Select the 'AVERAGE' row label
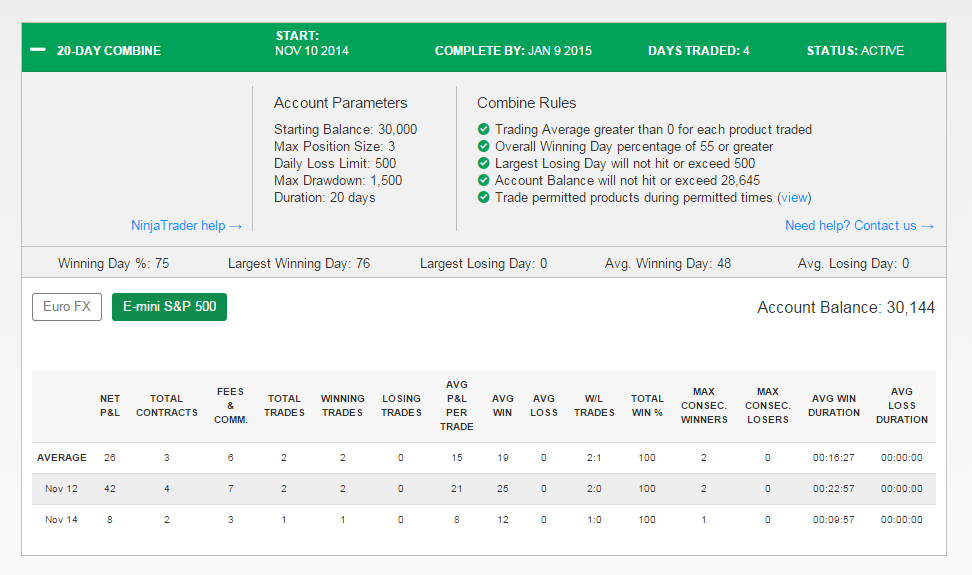Screen dimensions: 972x575 [61, 457]
